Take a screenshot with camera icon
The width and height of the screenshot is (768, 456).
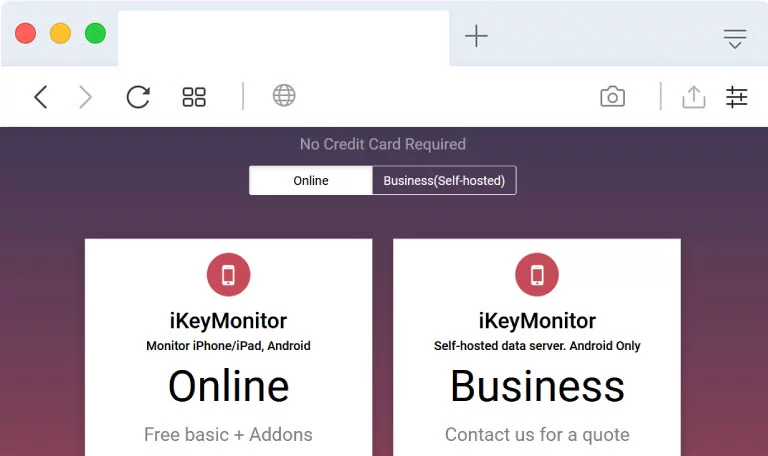pos(613,96)
